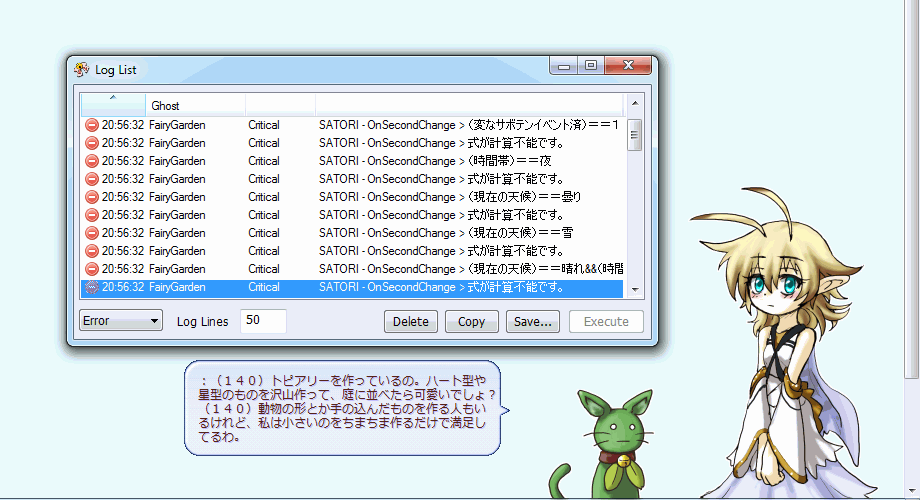
Task: Click the error icon on the 現在の天候==晴れ row
Action: tap(92, 269)
